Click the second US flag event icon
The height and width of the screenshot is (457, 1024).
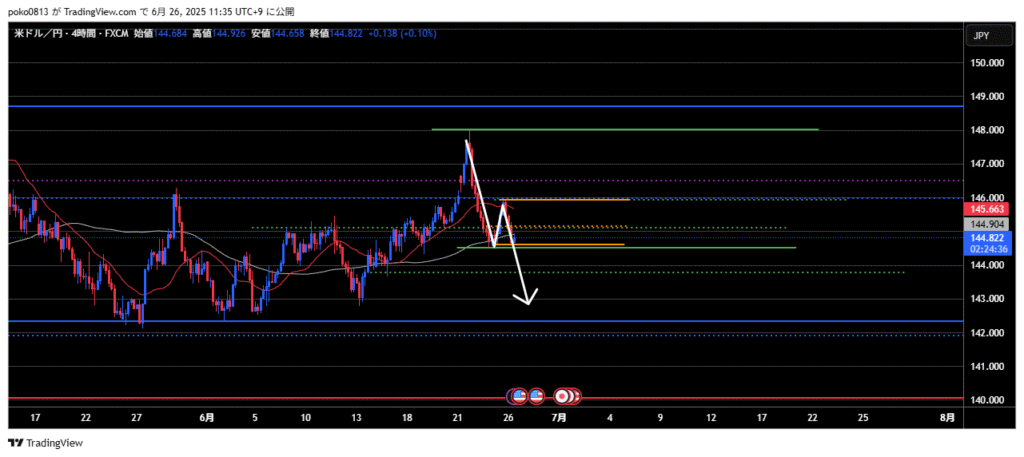(536, 396)
